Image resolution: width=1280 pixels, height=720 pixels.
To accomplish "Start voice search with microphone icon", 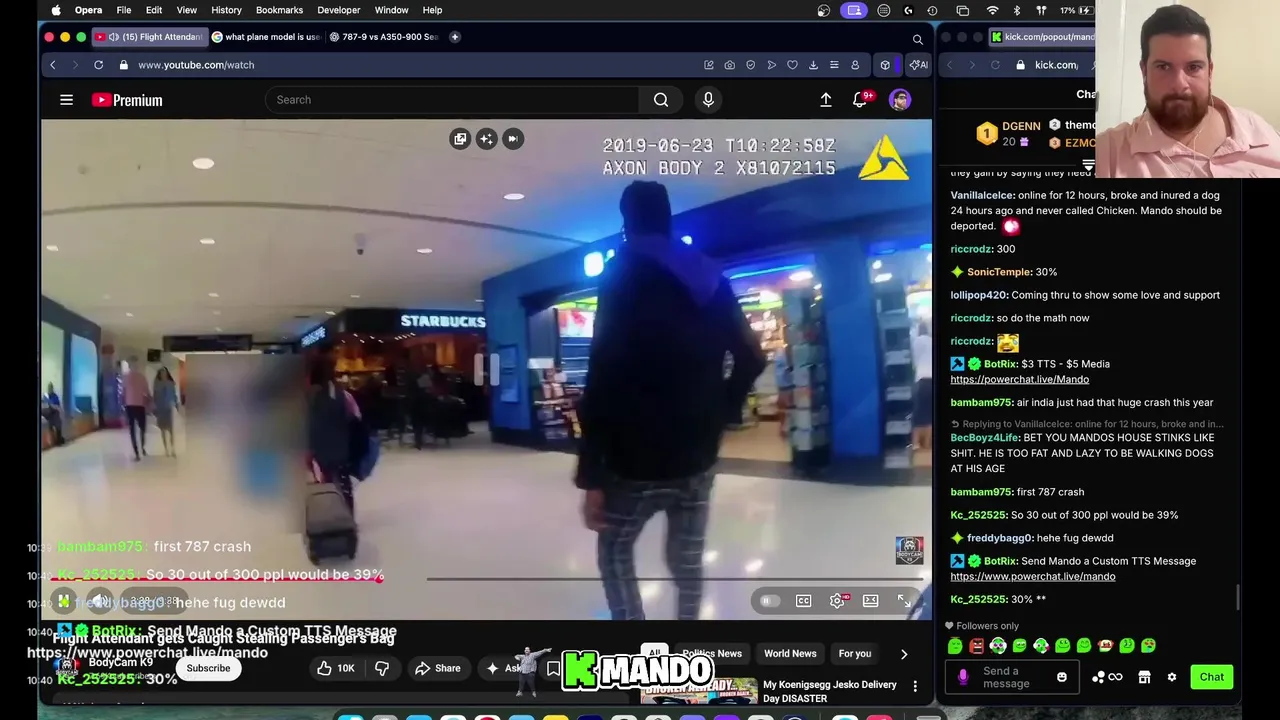I will tap(708, 100).
